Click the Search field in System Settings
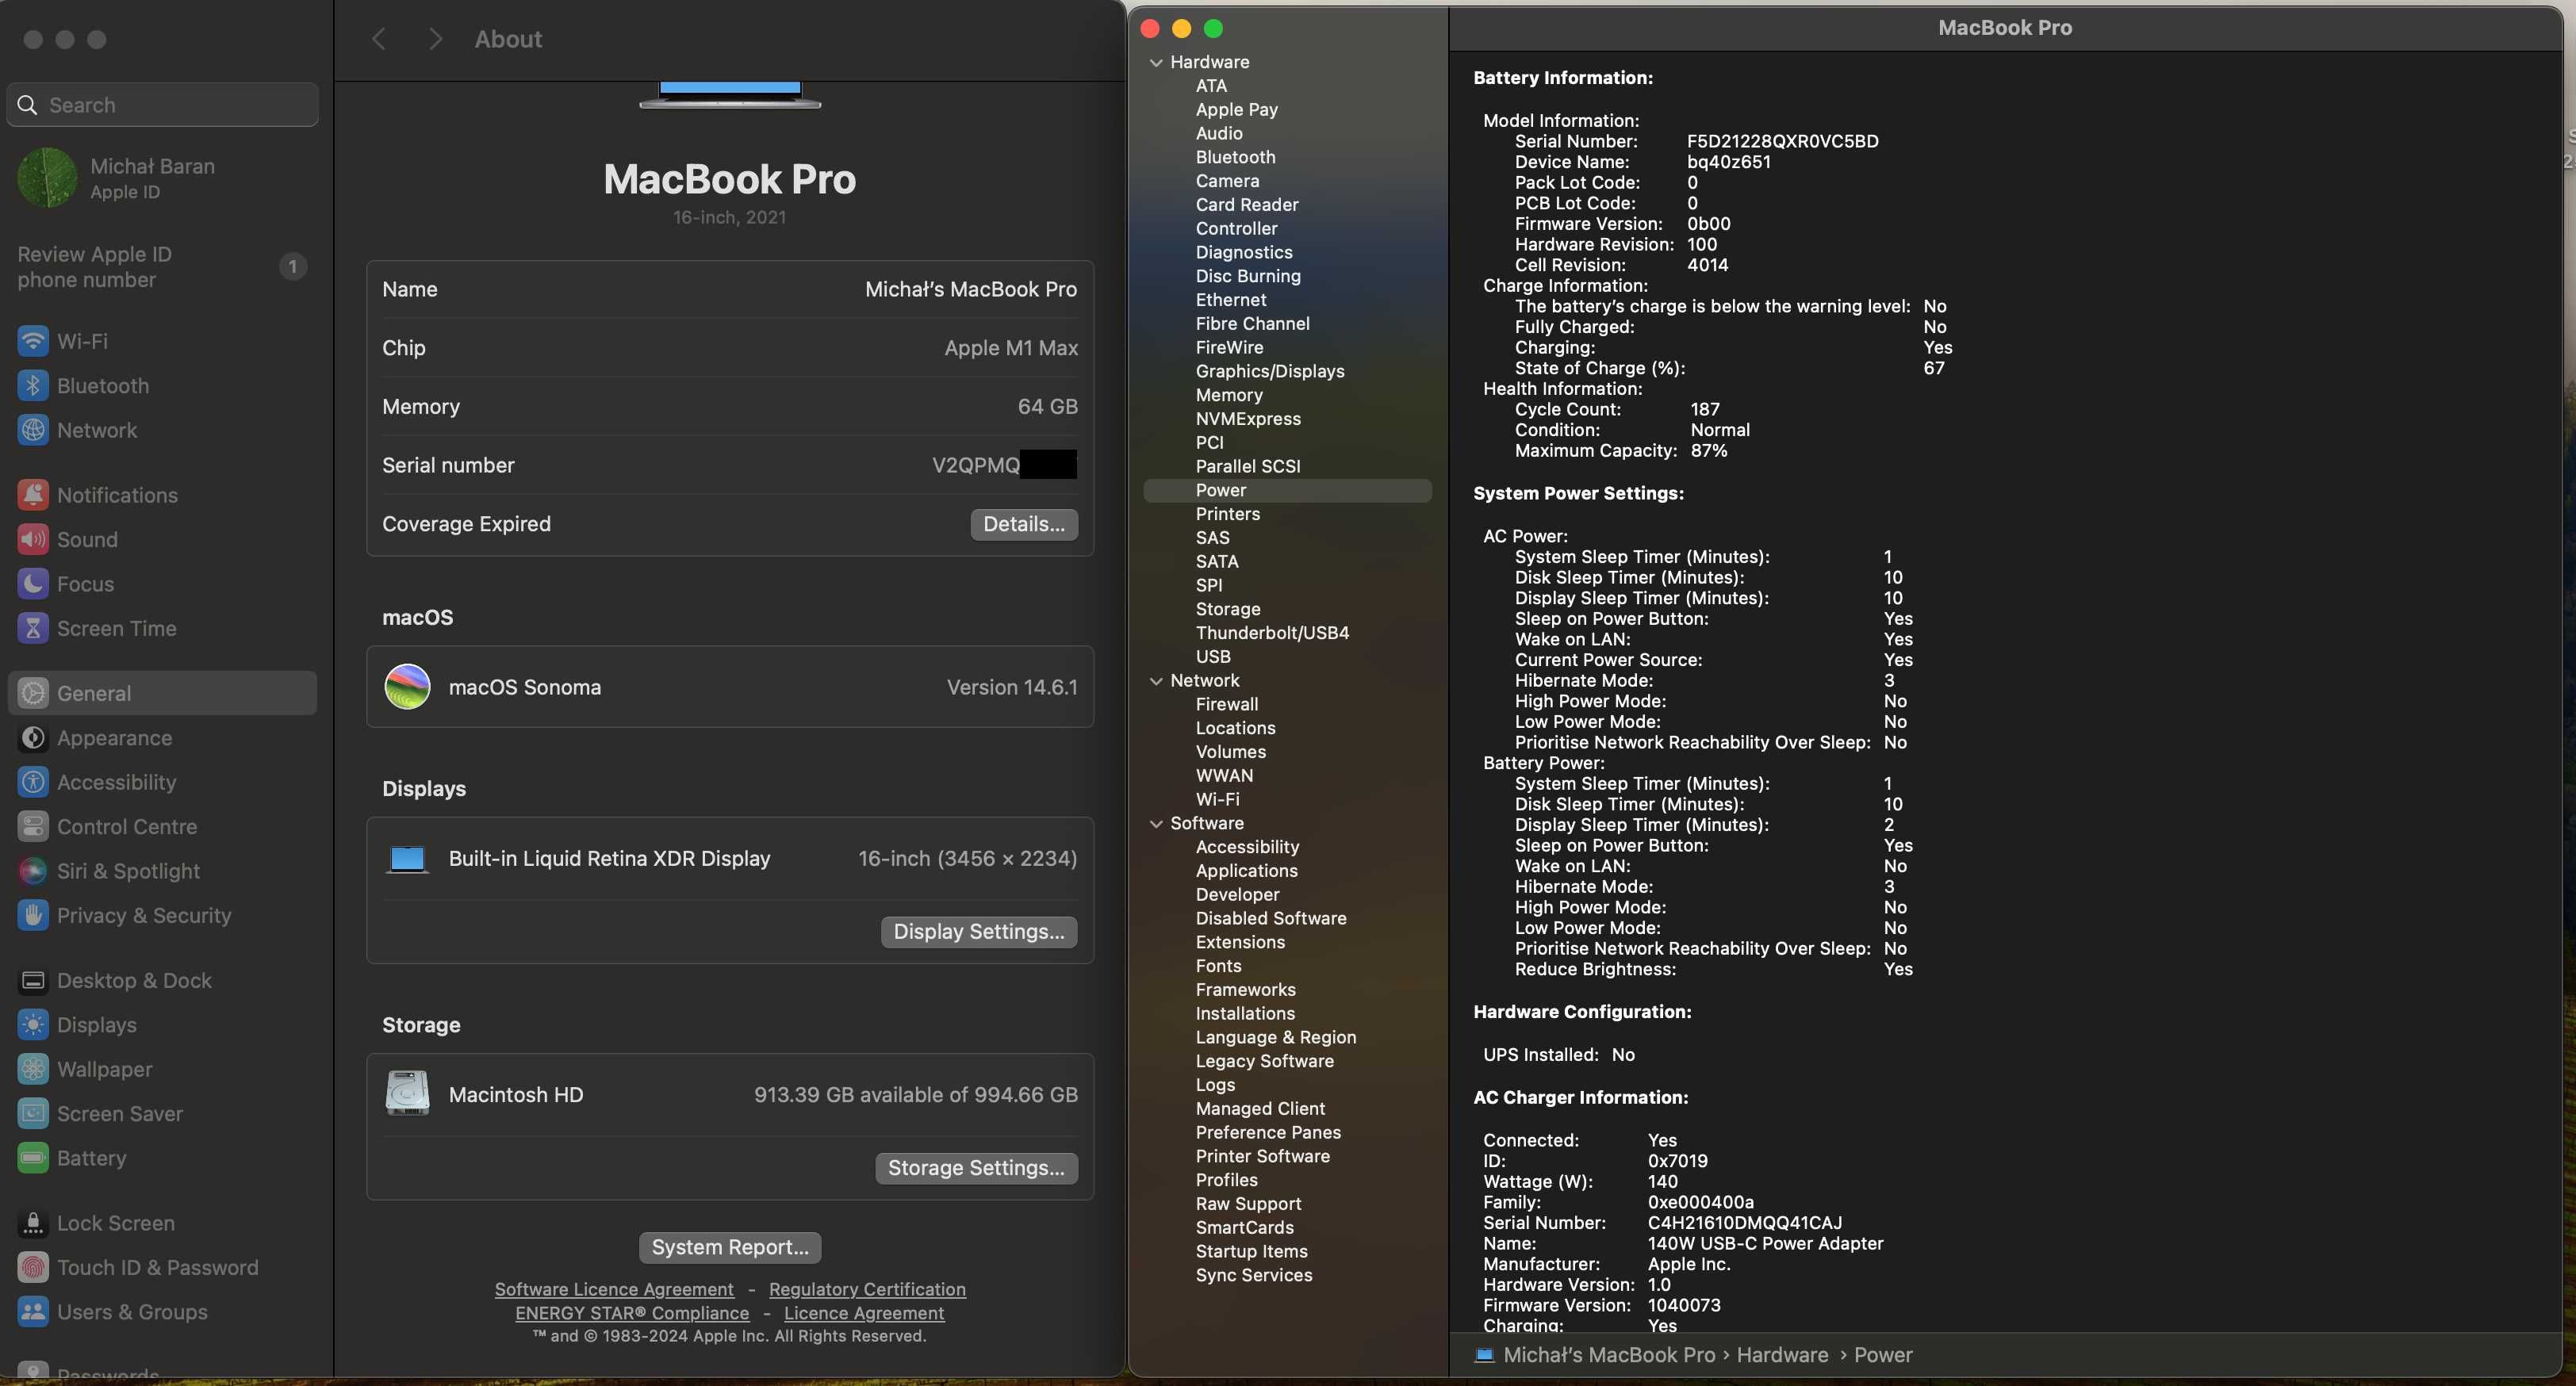 [163, 105]
